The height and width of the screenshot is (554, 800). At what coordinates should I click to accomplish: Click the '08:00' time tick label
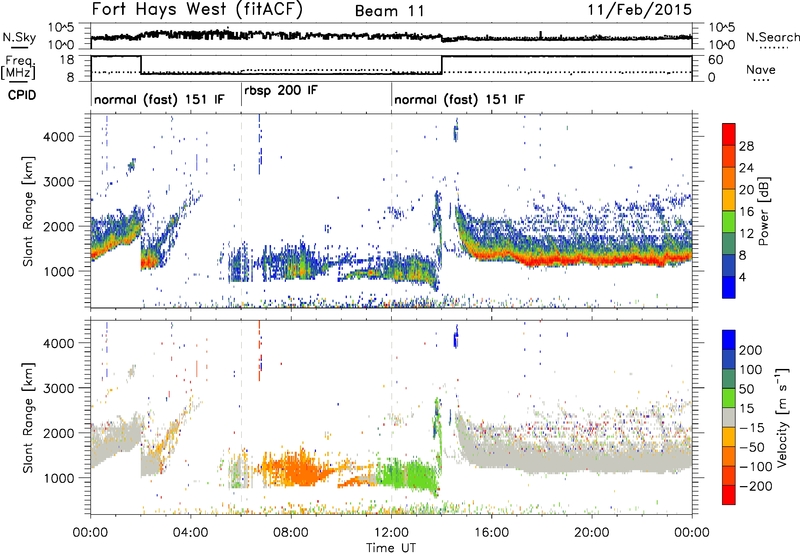tap(291, 533)
